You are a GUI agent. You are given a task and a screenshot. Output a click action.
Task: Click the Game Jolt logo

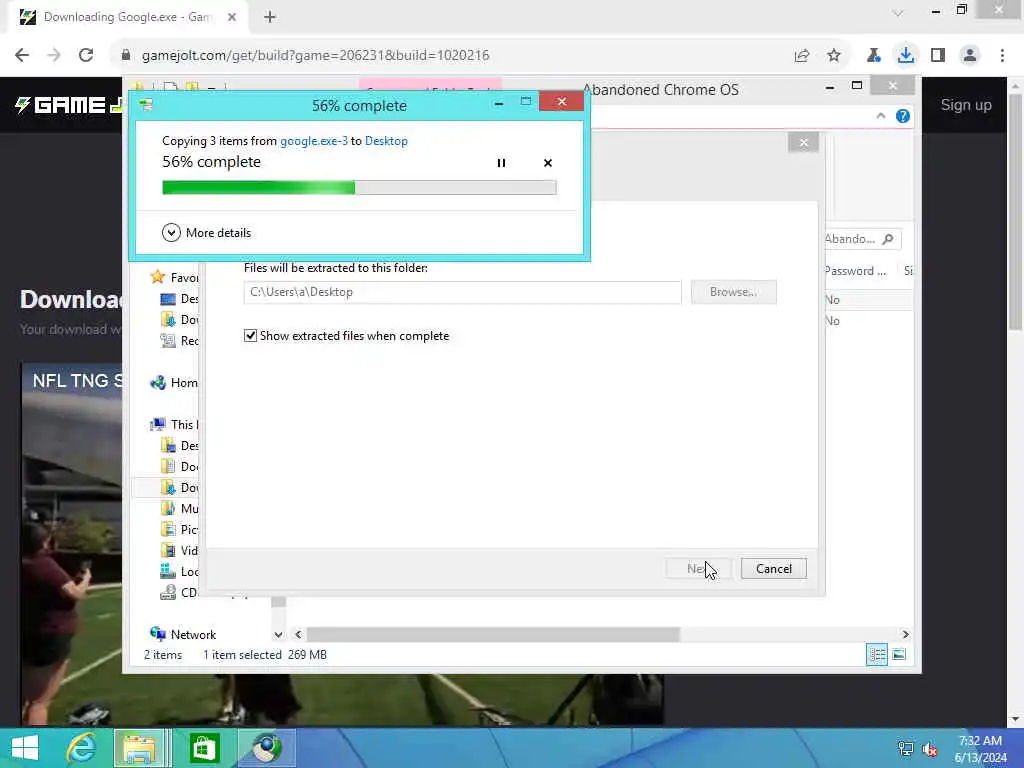(68, 104)
